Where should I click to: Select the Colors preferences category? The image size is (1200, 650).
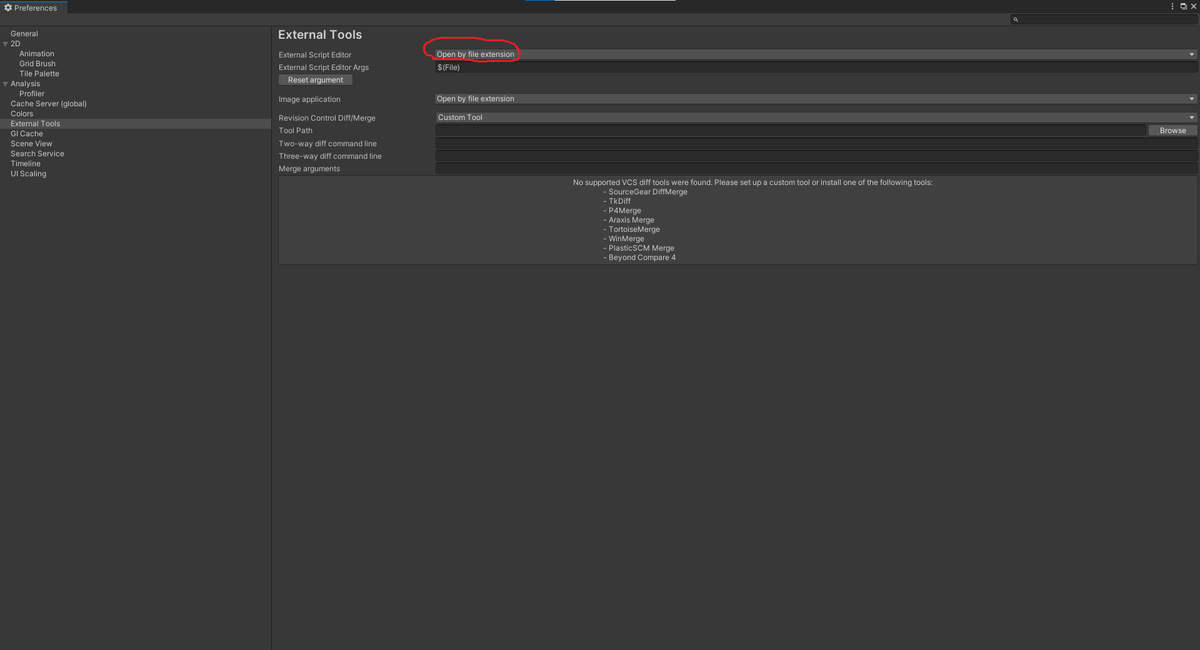point(22,114)
